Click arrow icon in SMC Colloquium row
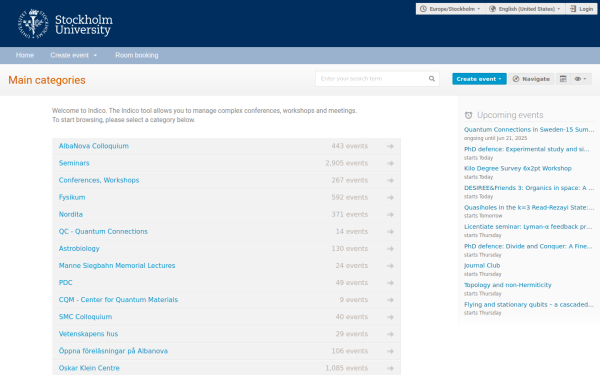Viewport: 600px width, 375px height. click(390, 317)
